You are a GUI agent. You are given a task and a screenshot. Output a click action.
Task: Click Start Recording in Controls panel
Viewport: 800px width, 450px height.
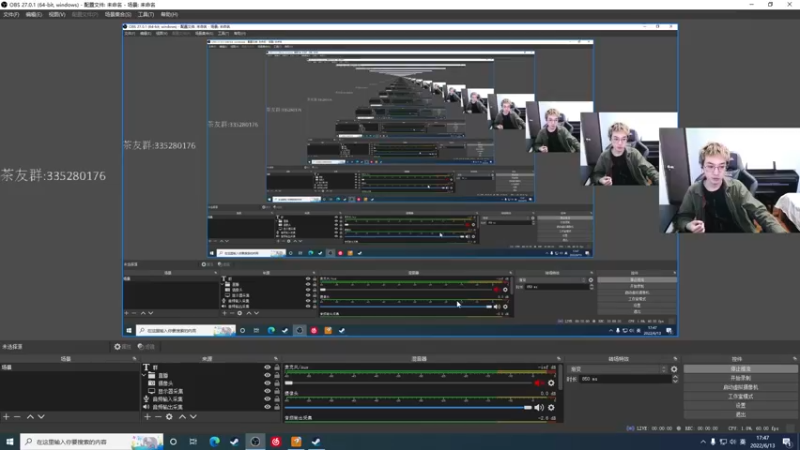(740, 378)
